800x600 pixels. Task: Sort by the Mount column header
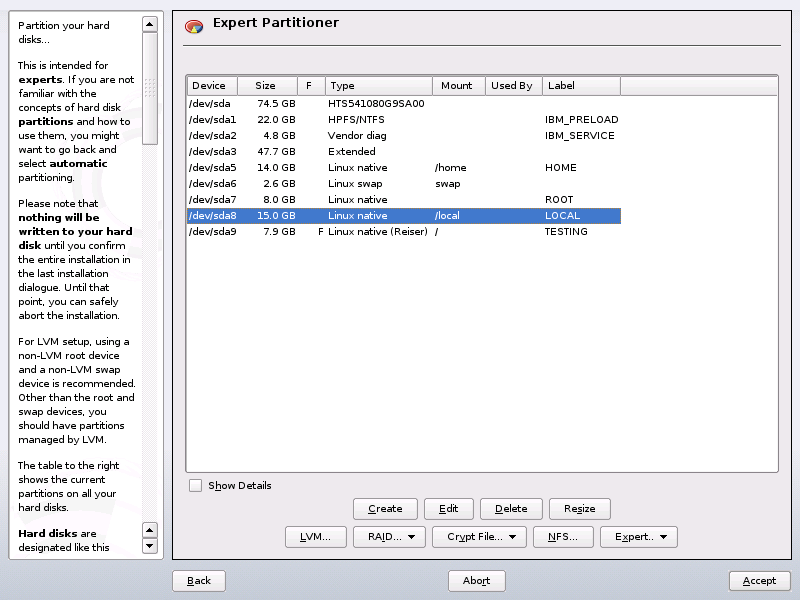pos(459,86)
